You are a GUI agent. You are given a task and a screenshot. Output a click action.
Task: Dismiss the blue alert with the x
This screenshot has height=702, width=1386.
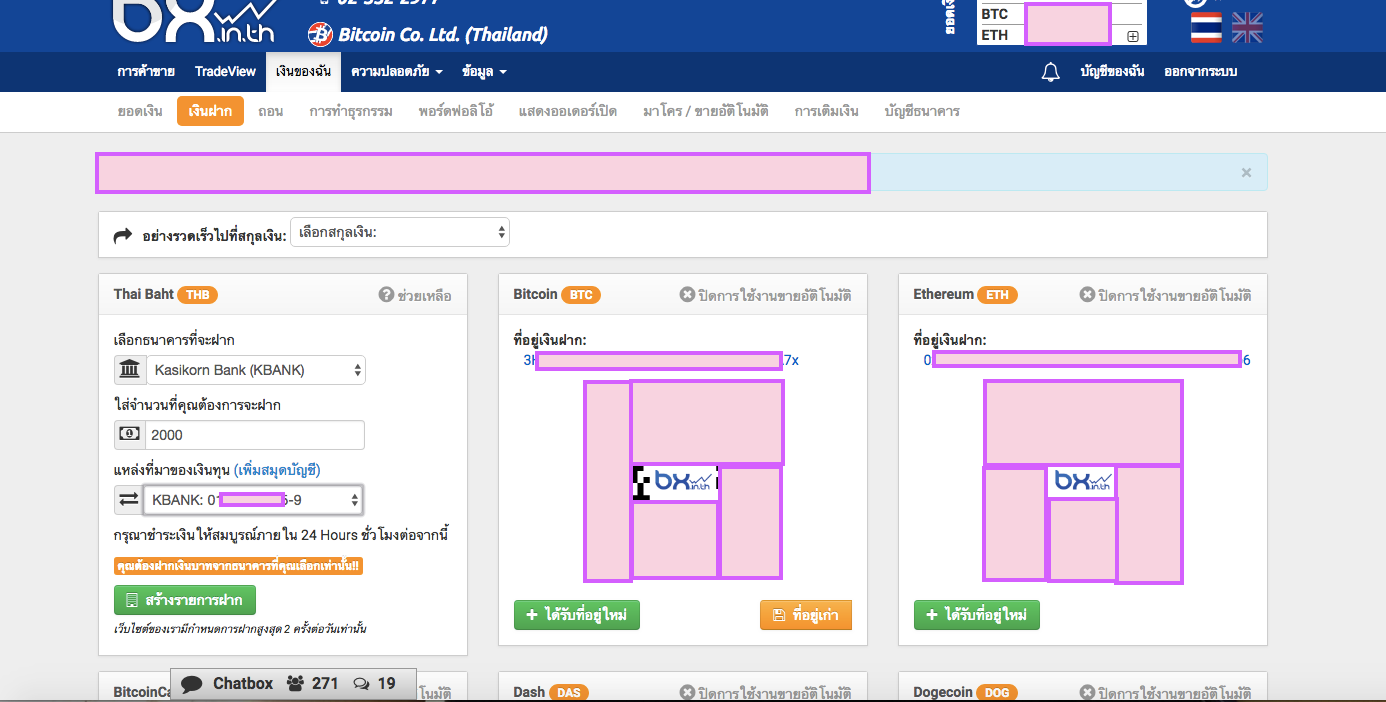1246,172
